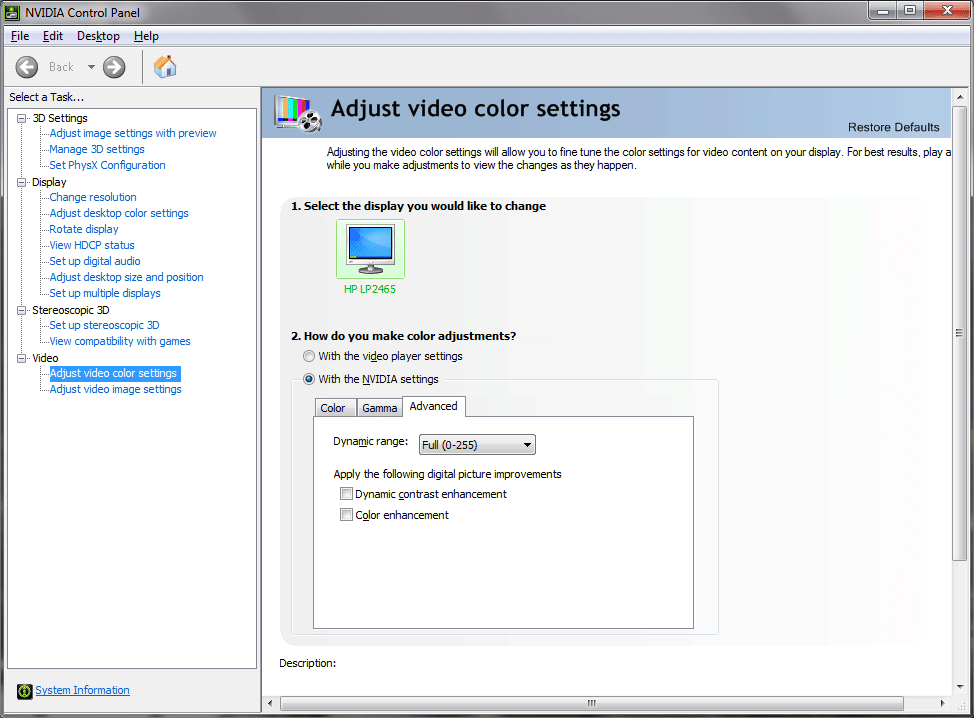Open the System Information link
Image resolution: width=974 pixels, height=718 pixels.
83,690
